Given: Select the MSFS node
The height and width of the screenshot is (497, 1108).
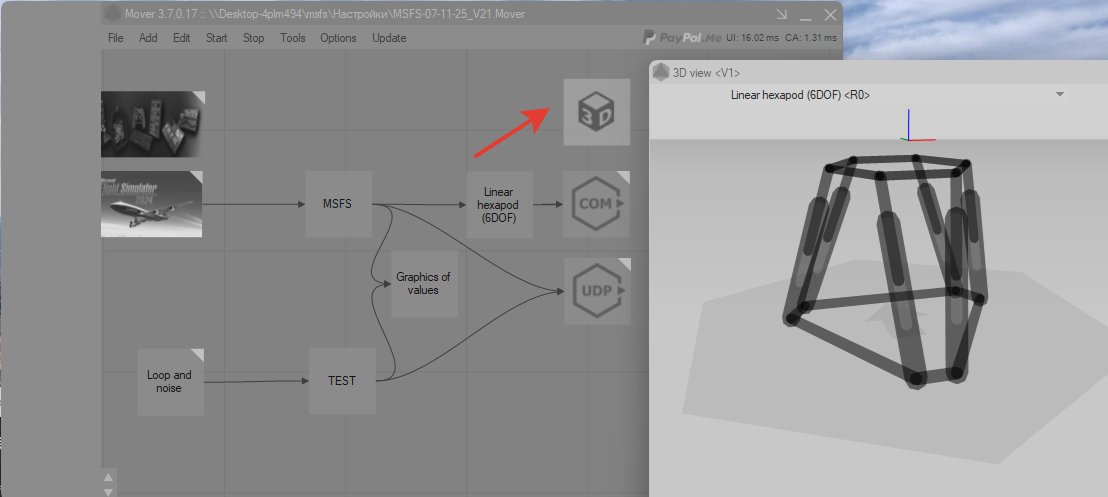Looking at the screenshot, I should click(x=339, y=204).
